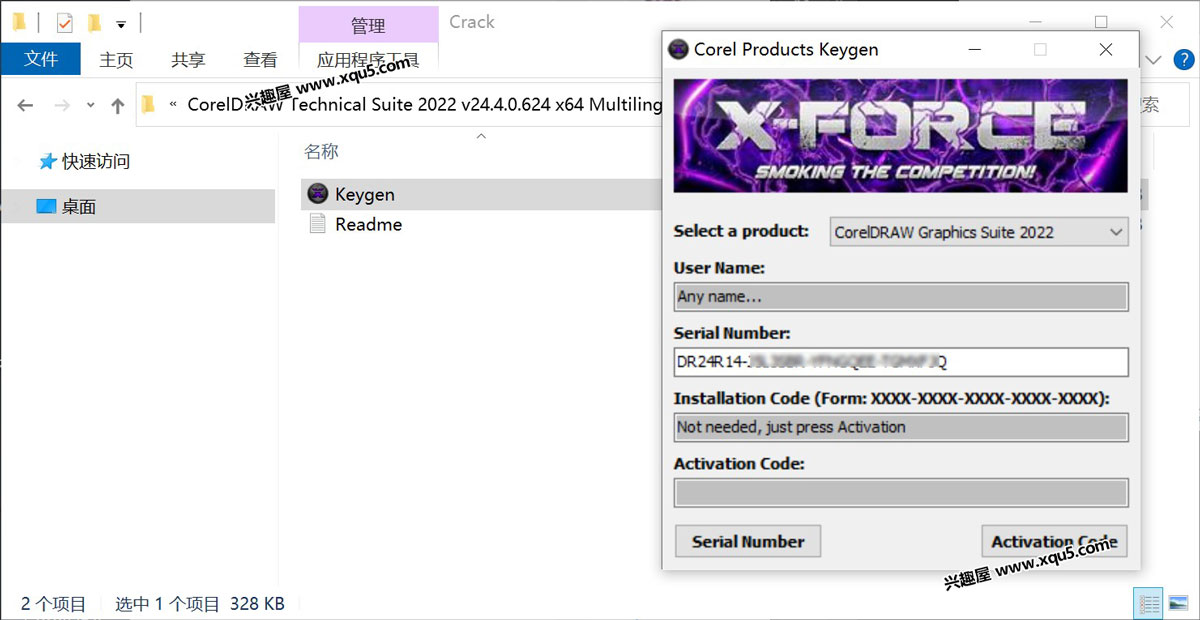
Task: Go back with the Explorer back arrow
Action: coord(26,105)
